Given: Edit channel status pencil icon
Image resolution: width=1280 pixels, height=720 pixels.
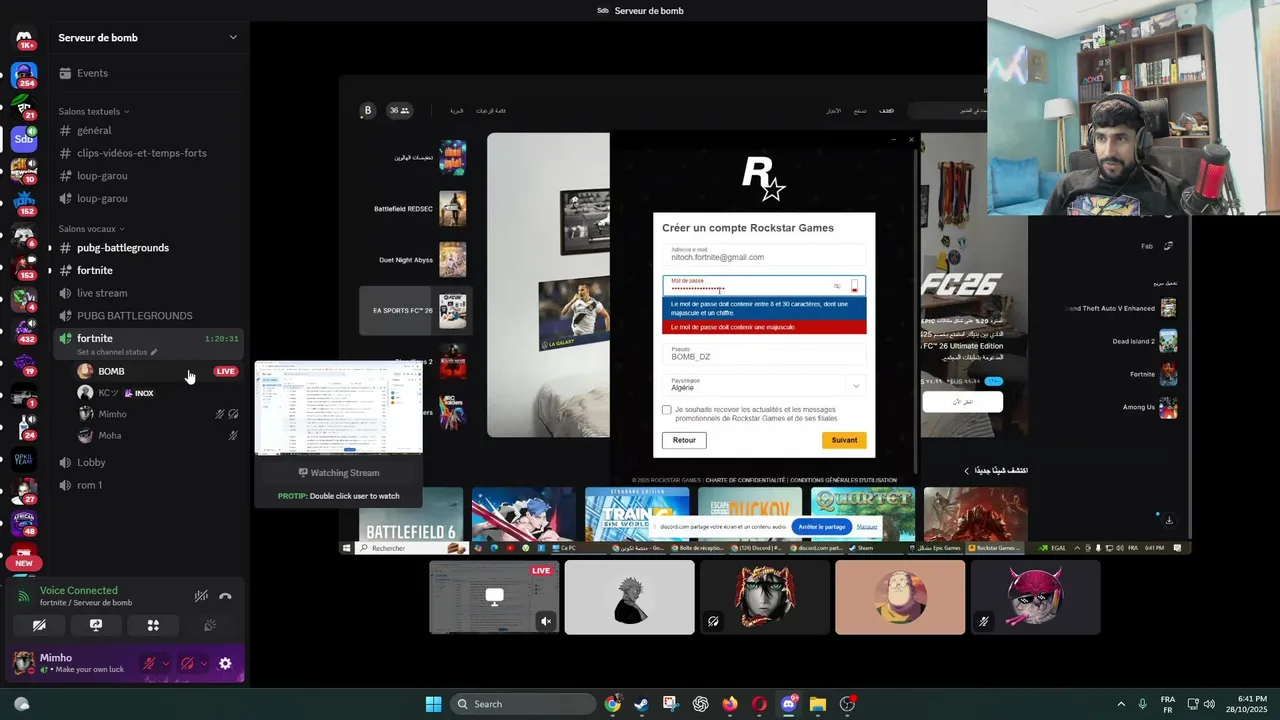Looking at the screenshot, I should point(154,352).
